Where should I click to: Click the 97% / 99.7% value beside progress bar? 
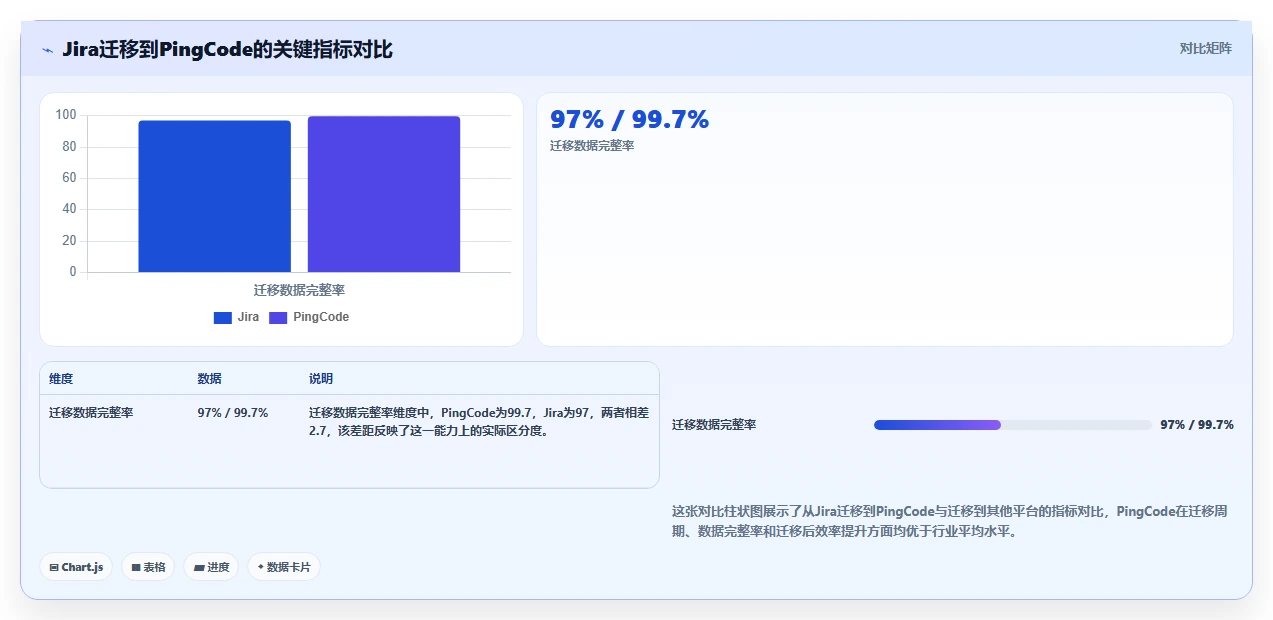[x=1197, y=425]
